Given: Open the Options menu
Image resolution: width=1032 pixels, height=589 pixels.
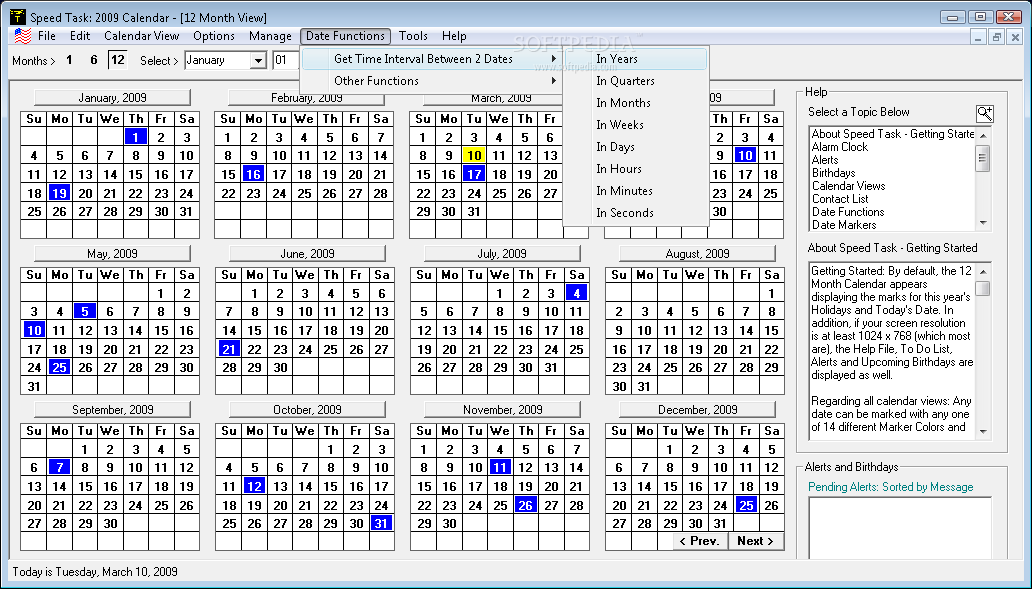Looking at the screenshot, I should point(214,36).
